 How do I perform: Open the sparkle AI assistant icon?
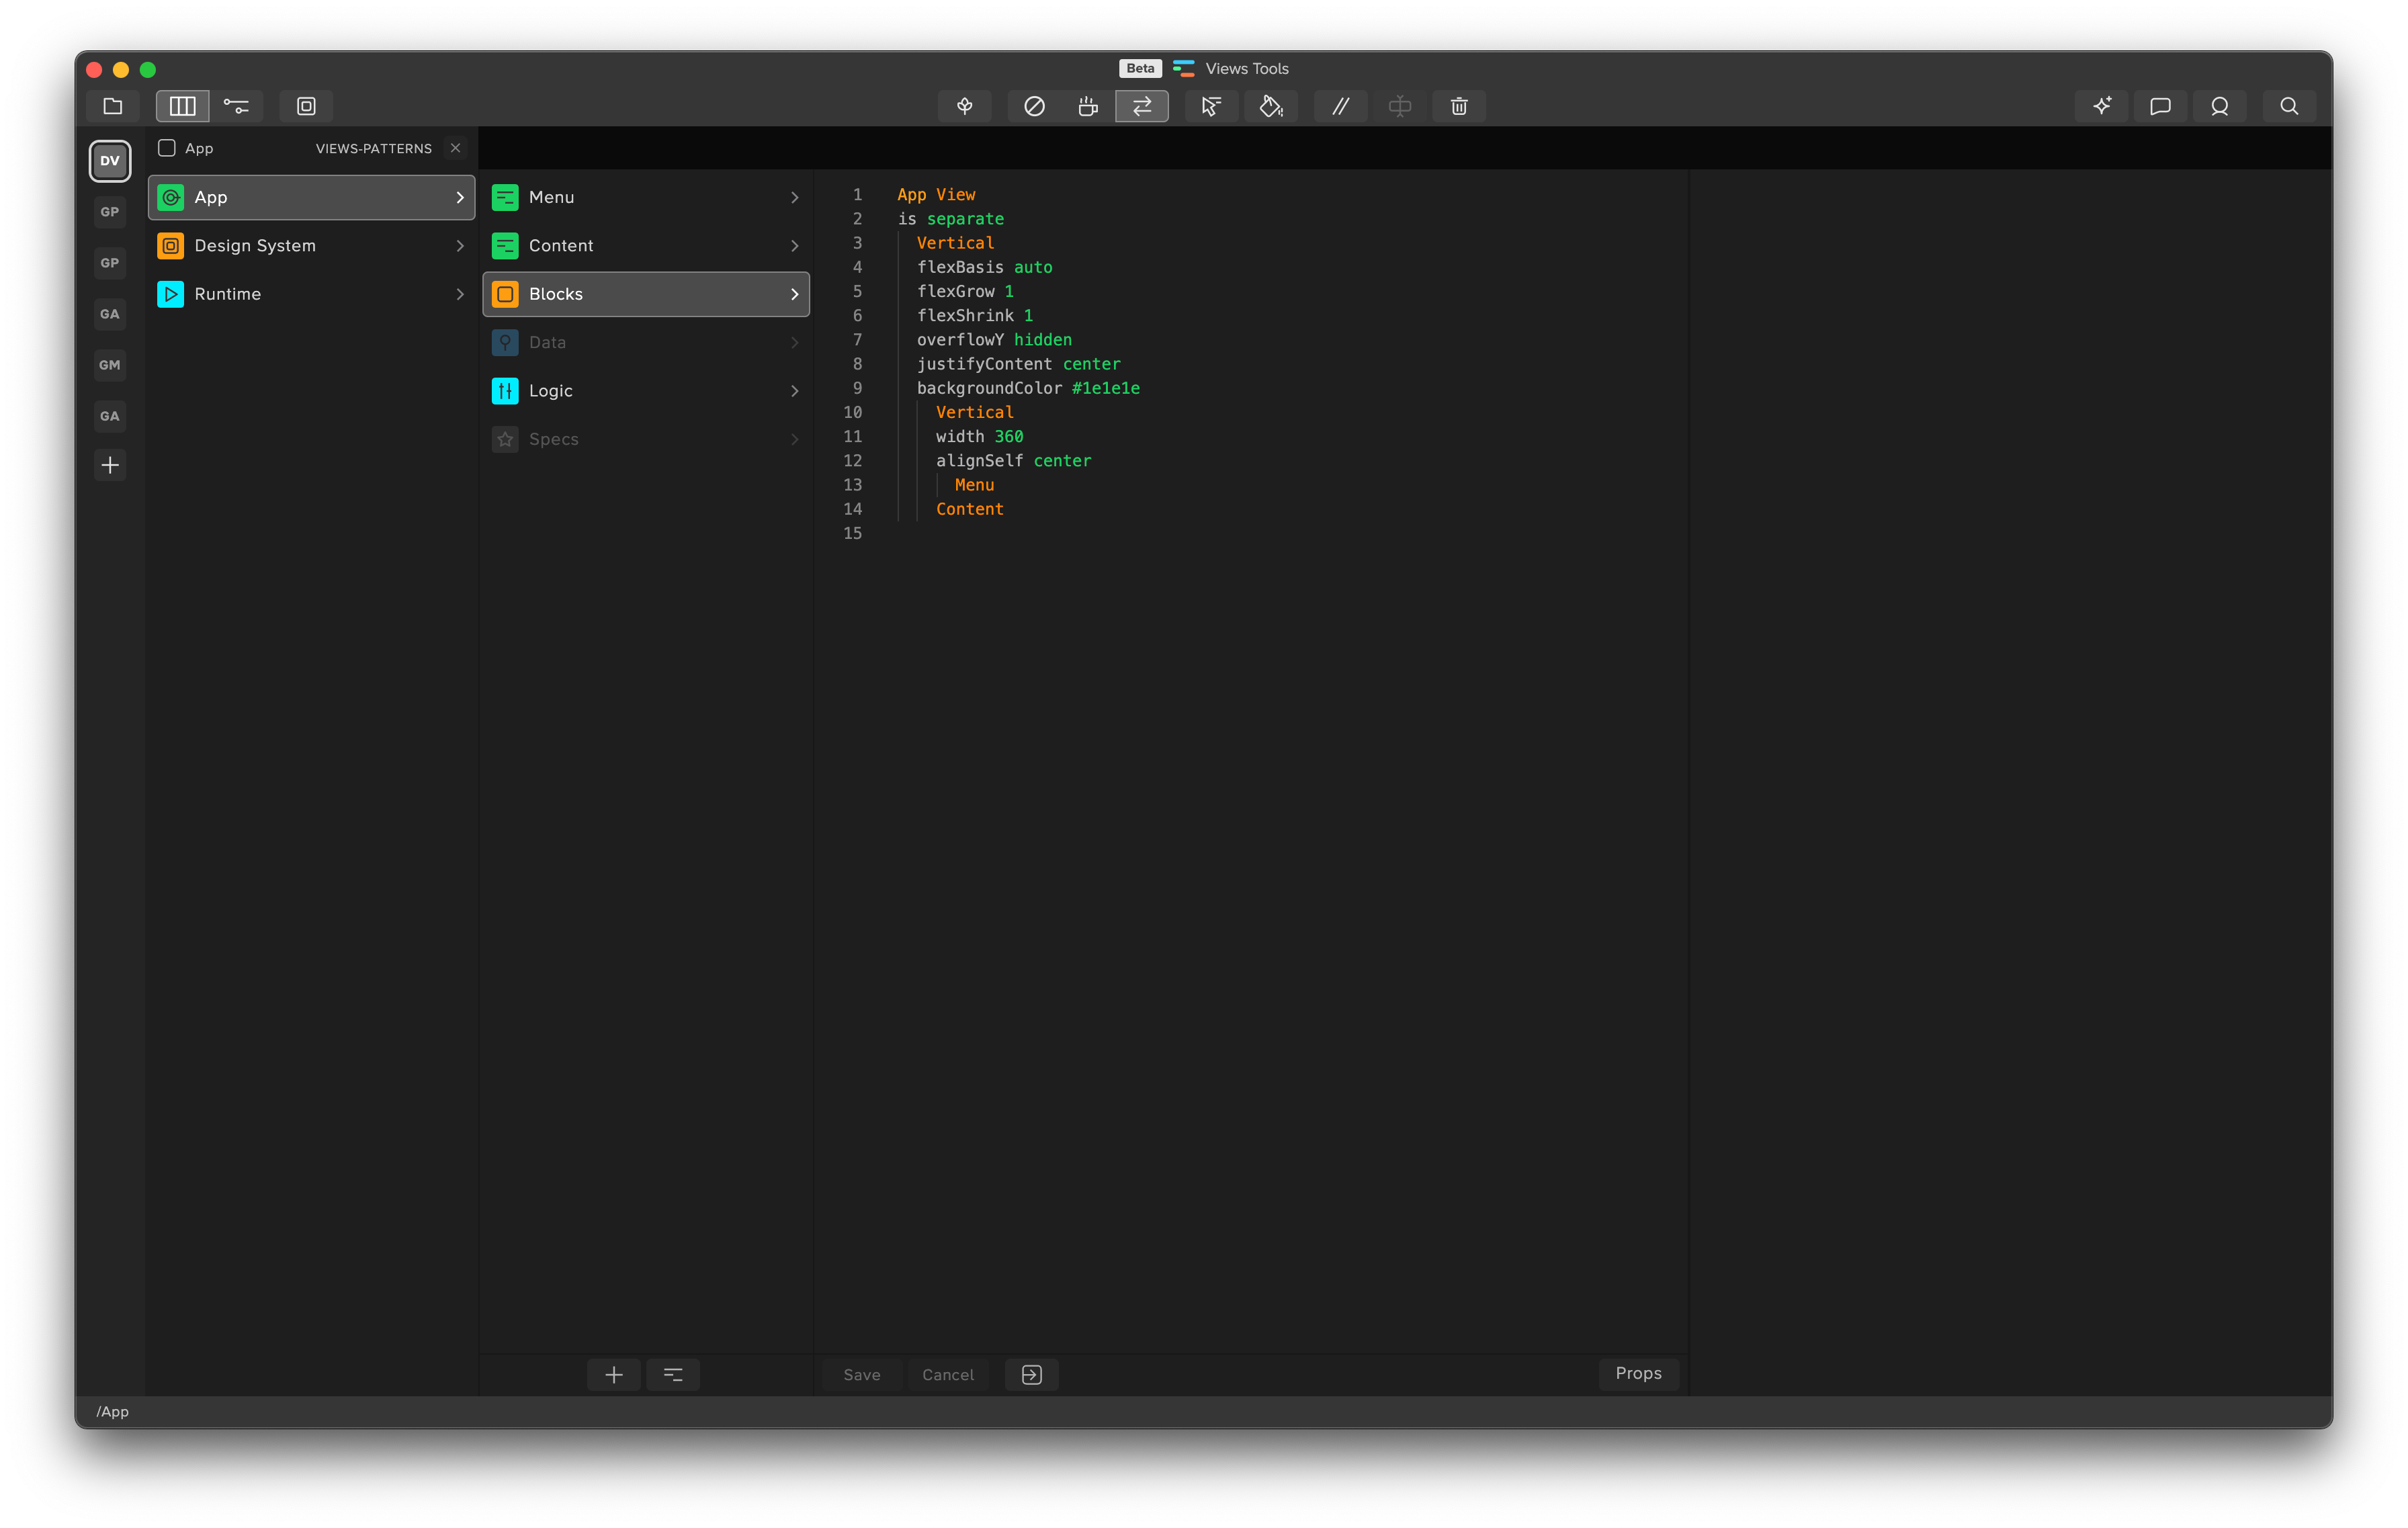tap(2102, 106)
